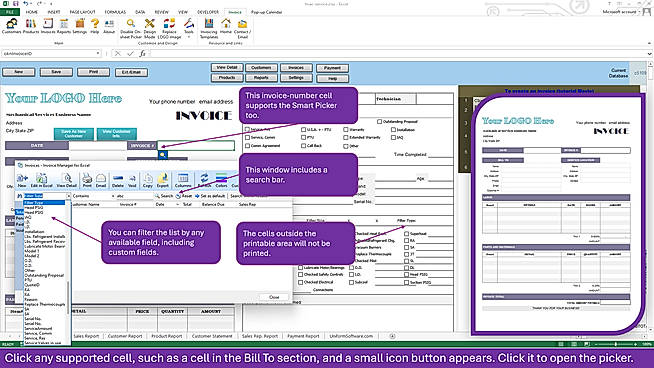The height and width of the screenshot is (368, 654).
Task: Open Invoicing Templates link icon
Action: [x=209, y=28]
